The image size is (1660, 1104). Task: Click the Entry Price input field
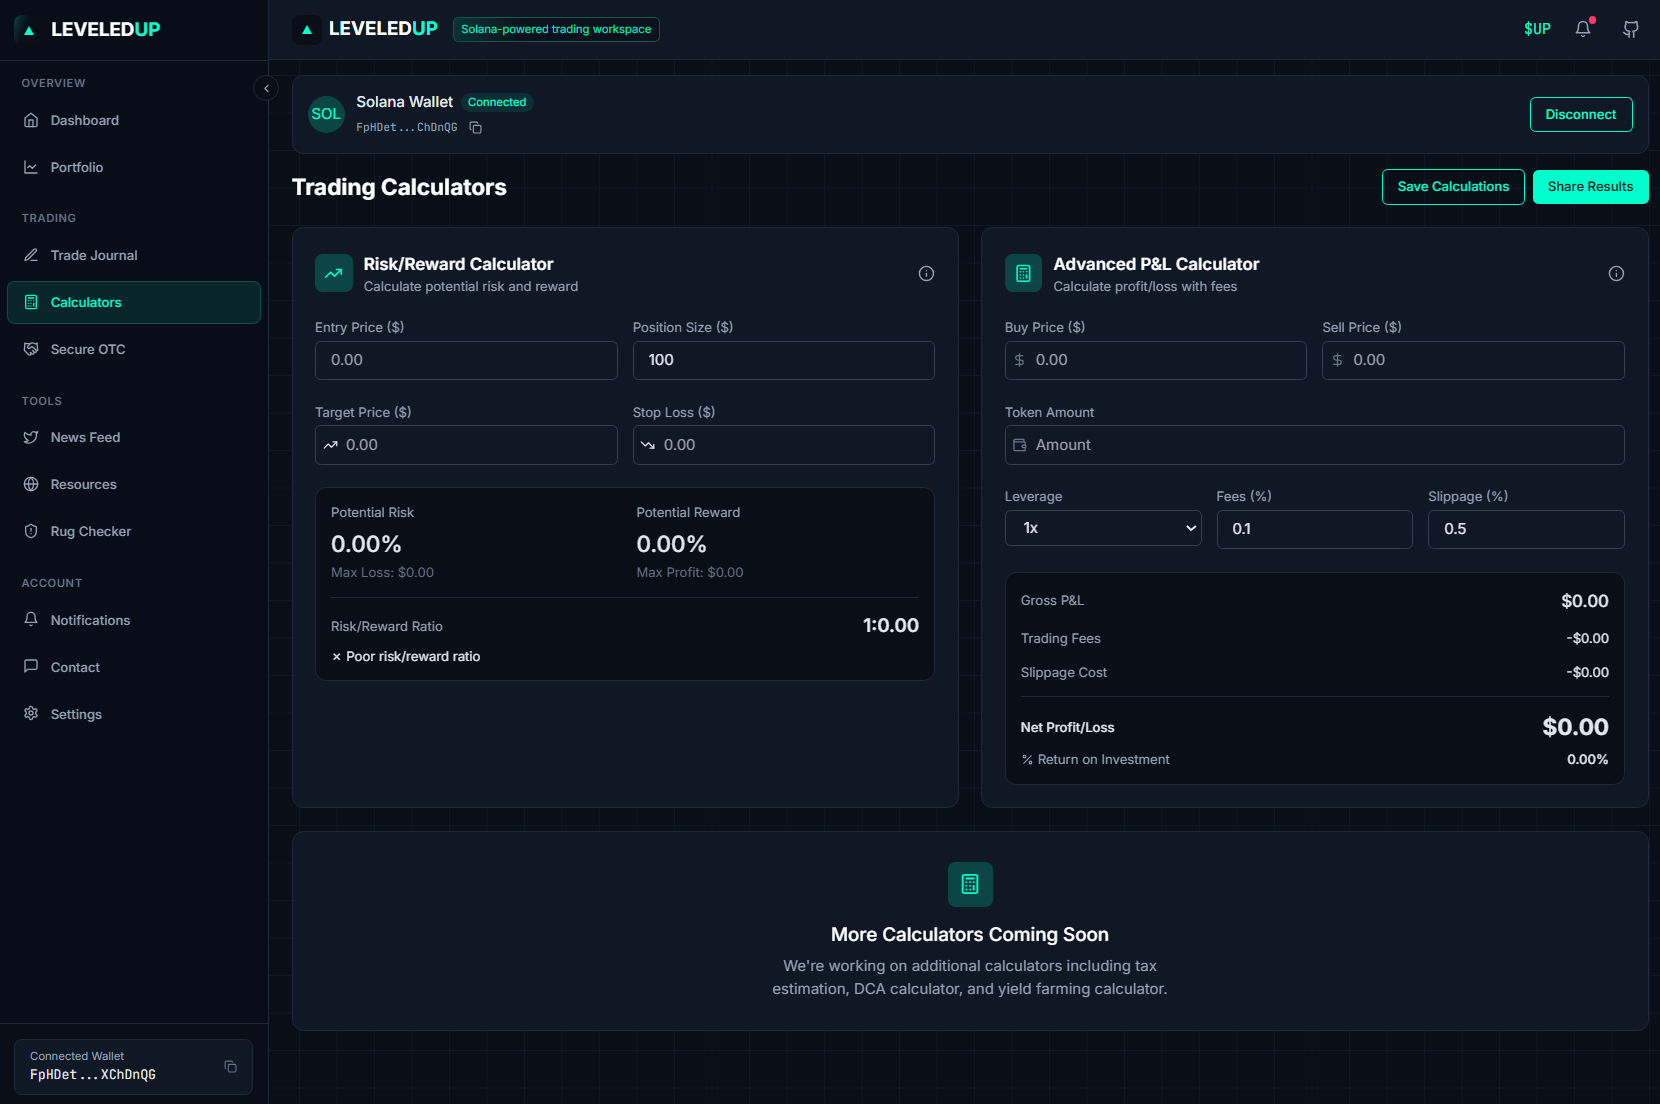[465, 360]
